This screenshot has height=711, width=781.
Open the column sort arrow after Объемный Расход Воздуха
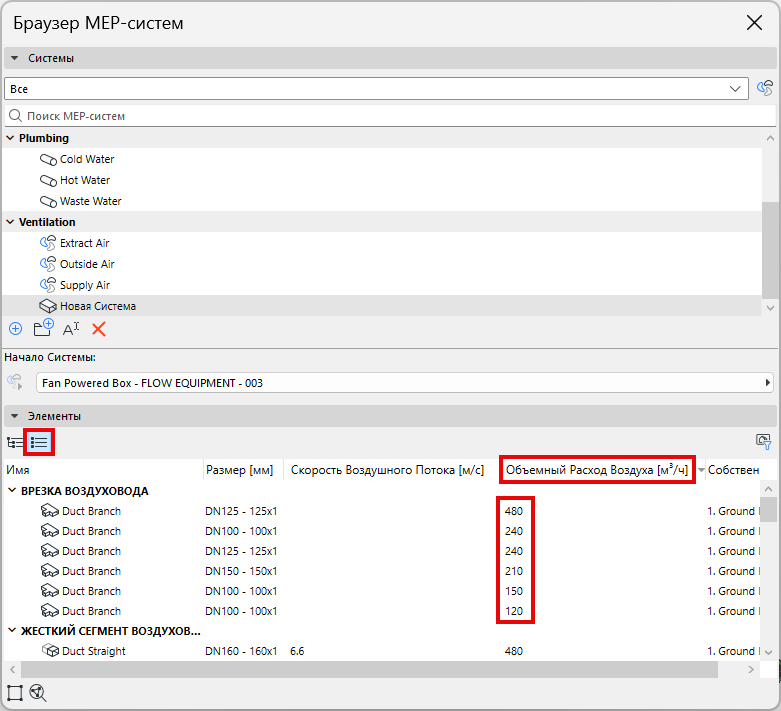click(x=701, y=470)
